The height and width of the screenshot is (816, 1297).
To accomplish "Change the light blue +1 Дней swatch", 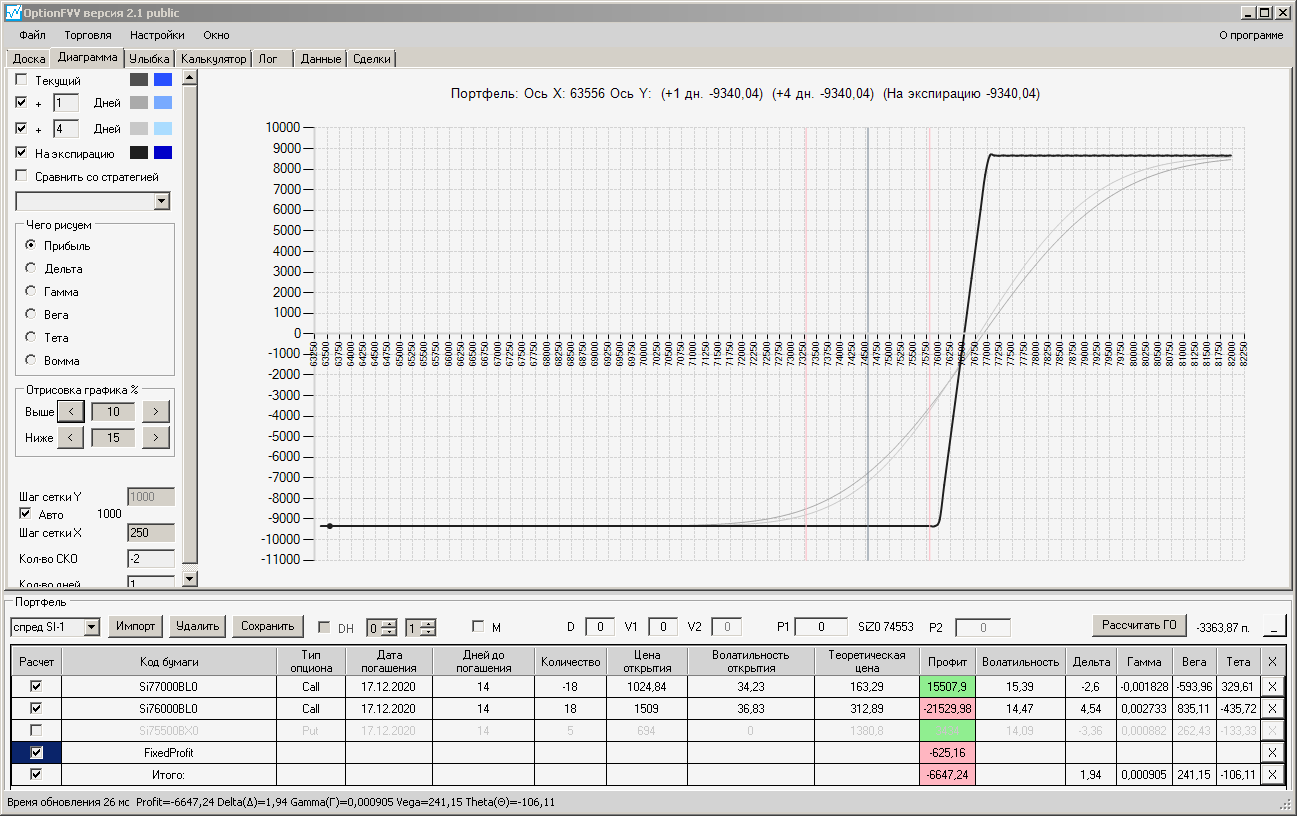I will pyautogui.click(x=163, y=102).
